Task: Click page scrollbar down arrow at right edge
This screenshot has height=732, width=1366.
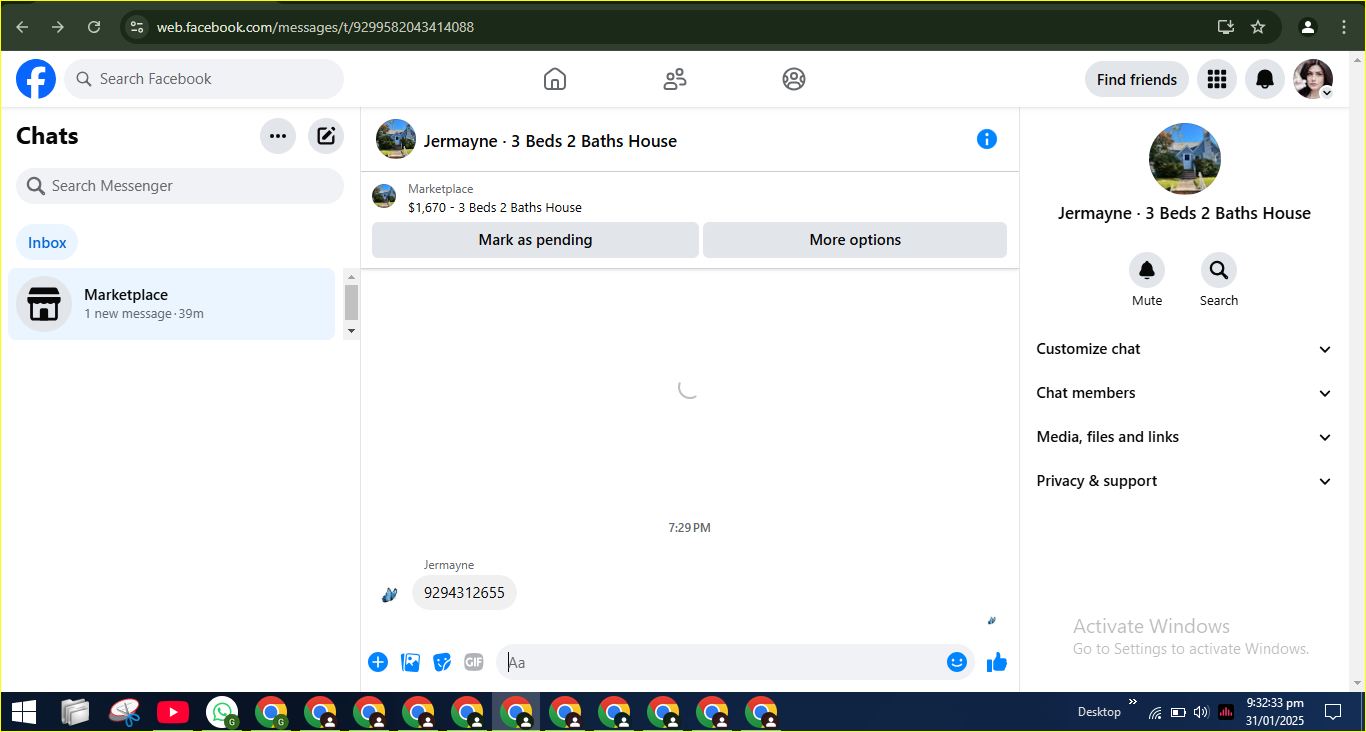Action: [1357, 683]
